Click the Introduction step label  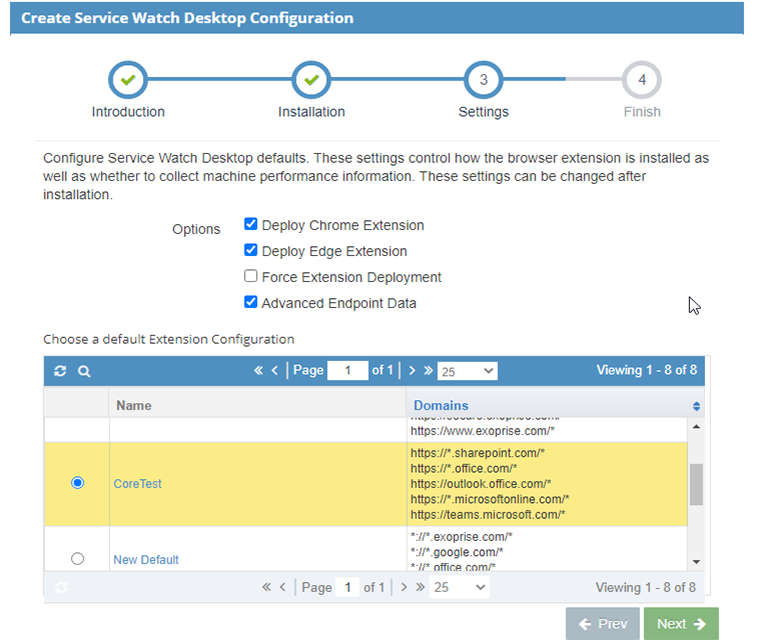click(x=128, y=112)
